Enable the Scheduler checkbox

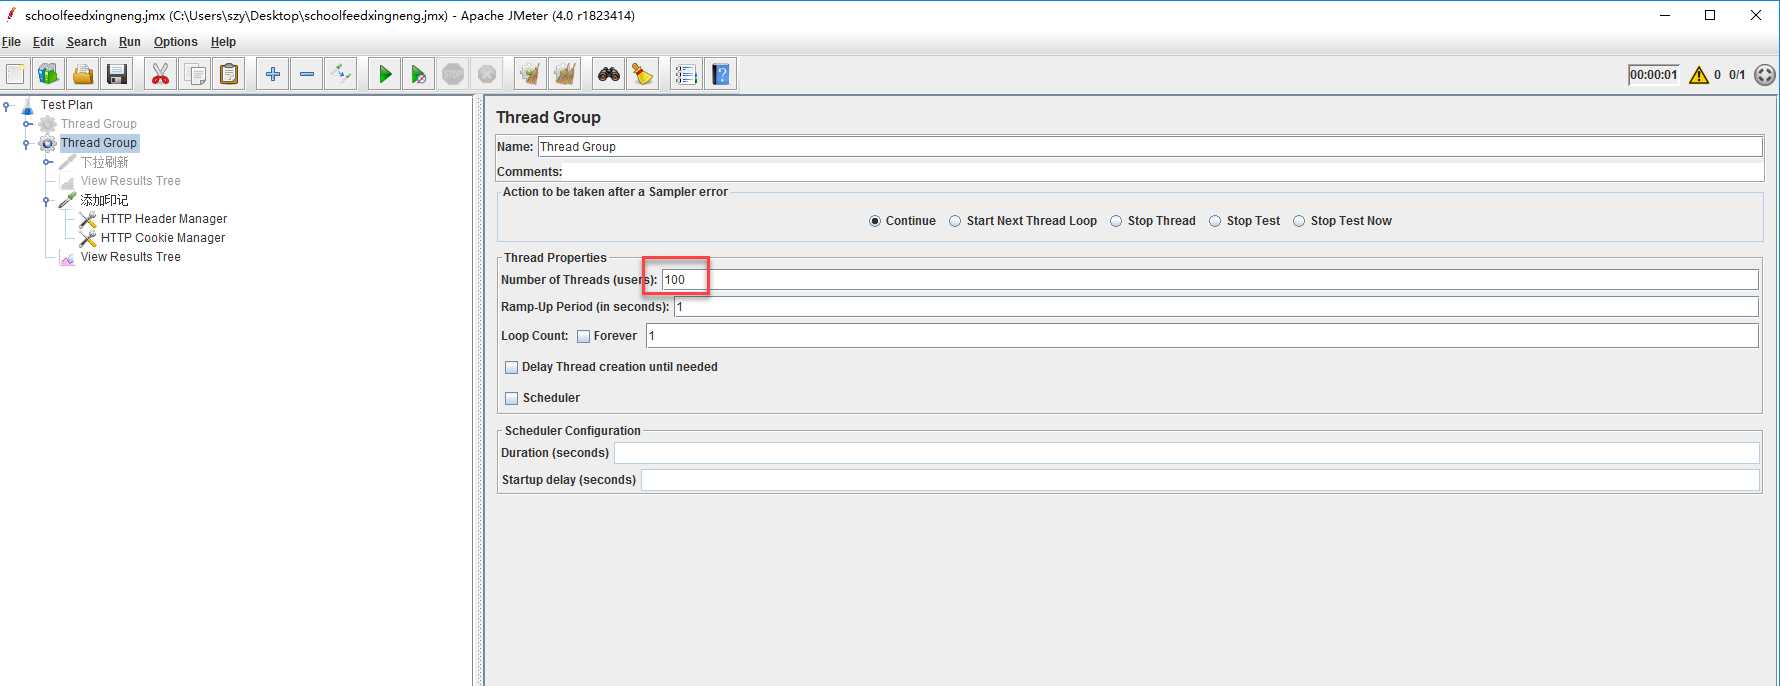tap(512, 399)
